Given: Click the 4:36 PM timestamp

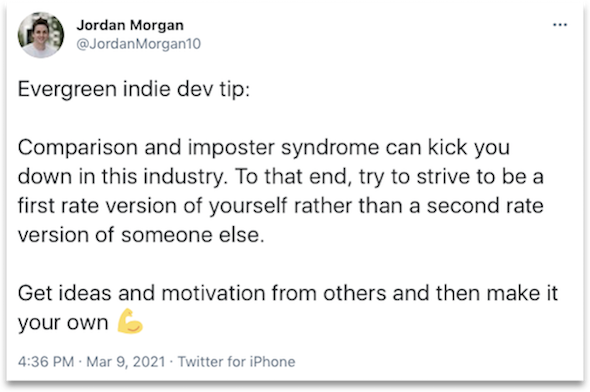Looking at the screenshot, I should tap(46, 362).
